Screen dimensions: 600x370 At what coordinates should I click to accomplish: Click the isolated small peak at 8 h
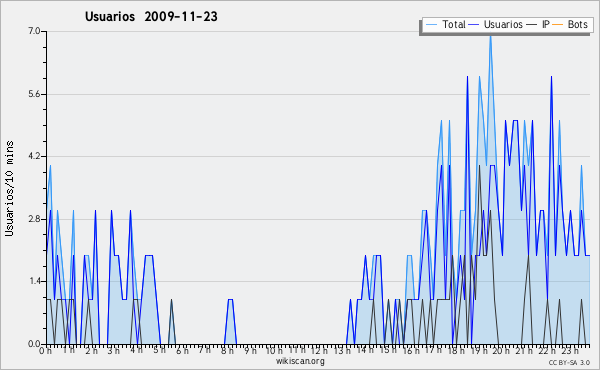tap(230, 321)
